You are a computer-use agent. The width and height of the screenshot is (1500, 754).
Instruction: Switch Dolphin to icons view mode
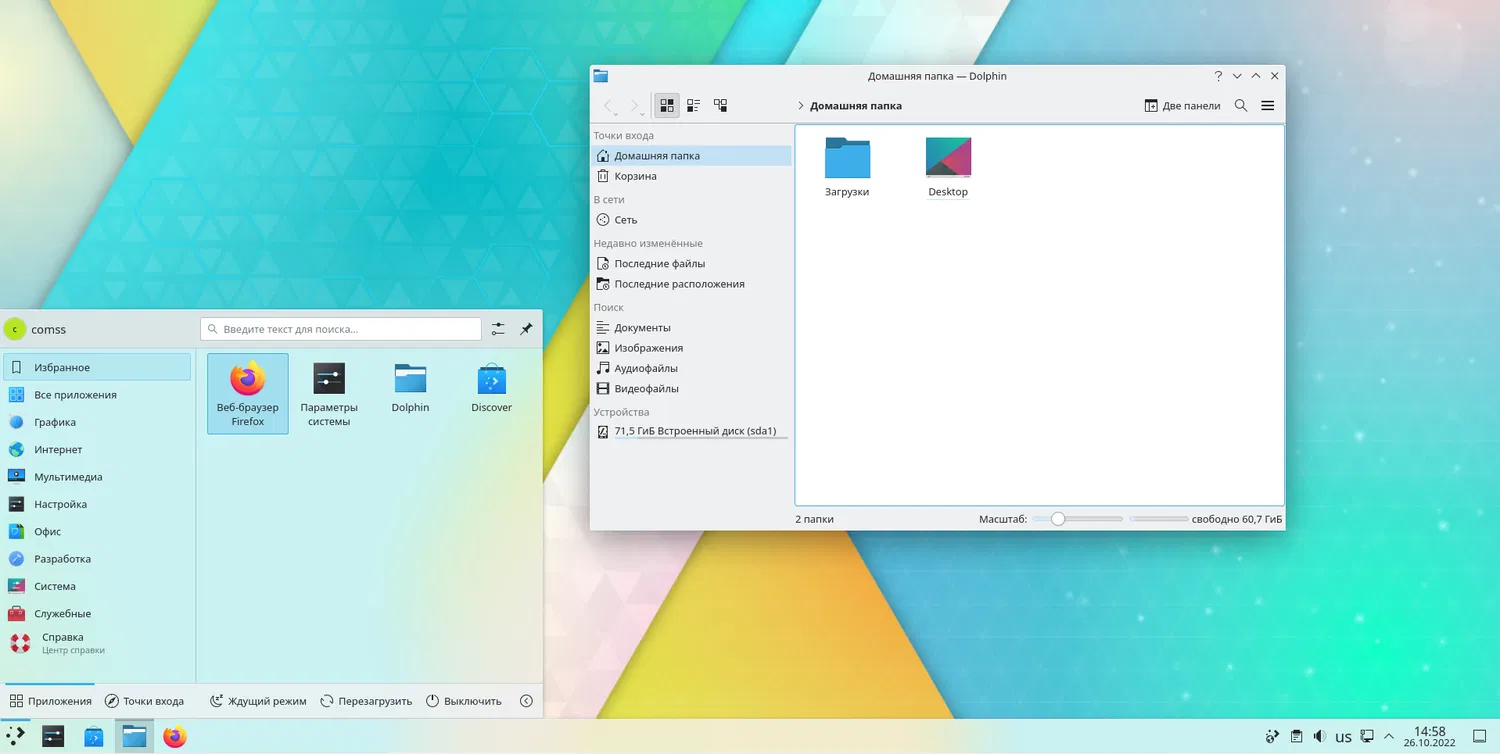point(667,105)
